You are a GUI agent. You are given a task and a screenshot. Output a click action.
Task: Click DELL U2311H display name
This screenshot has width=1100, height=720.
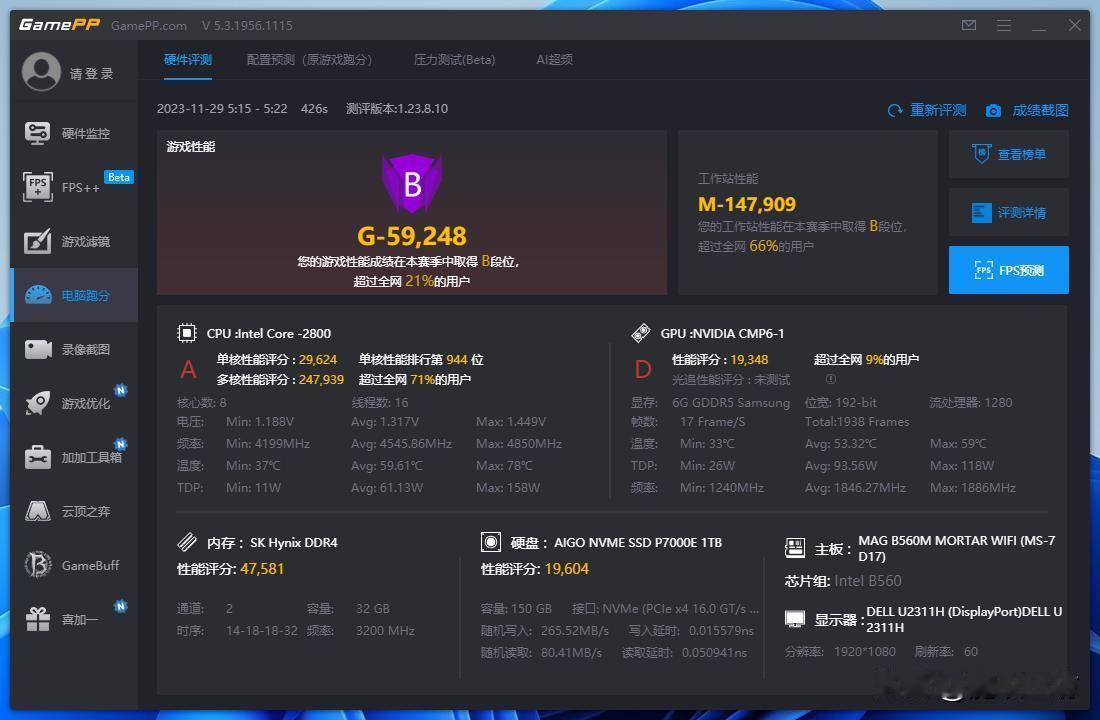coord(964,620)
